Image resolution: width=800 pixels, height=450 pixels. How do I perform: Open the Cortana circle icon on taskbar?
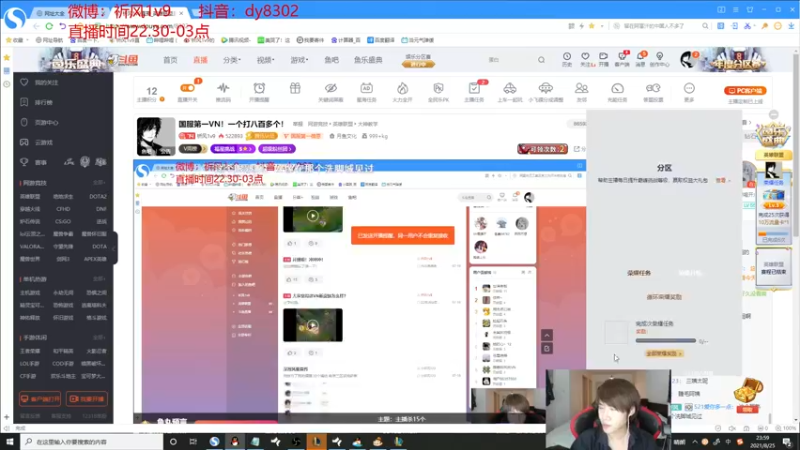(x=173, y=442)
